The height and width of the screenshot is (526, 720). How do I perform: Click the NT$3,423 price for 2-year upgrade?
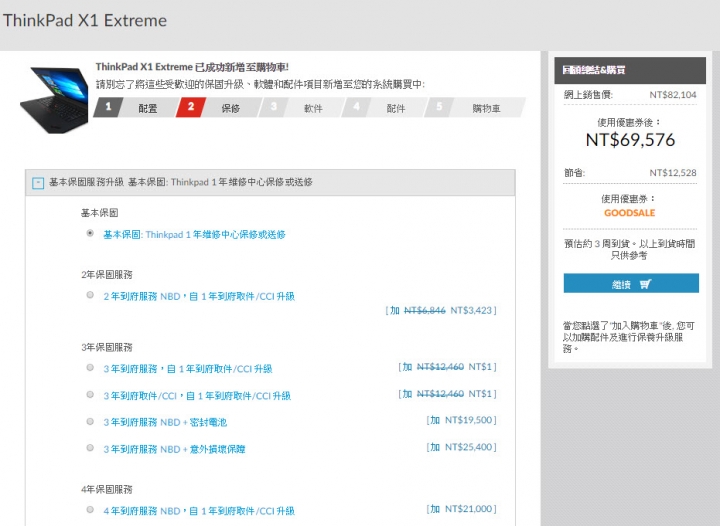click(x=471, y=311)
